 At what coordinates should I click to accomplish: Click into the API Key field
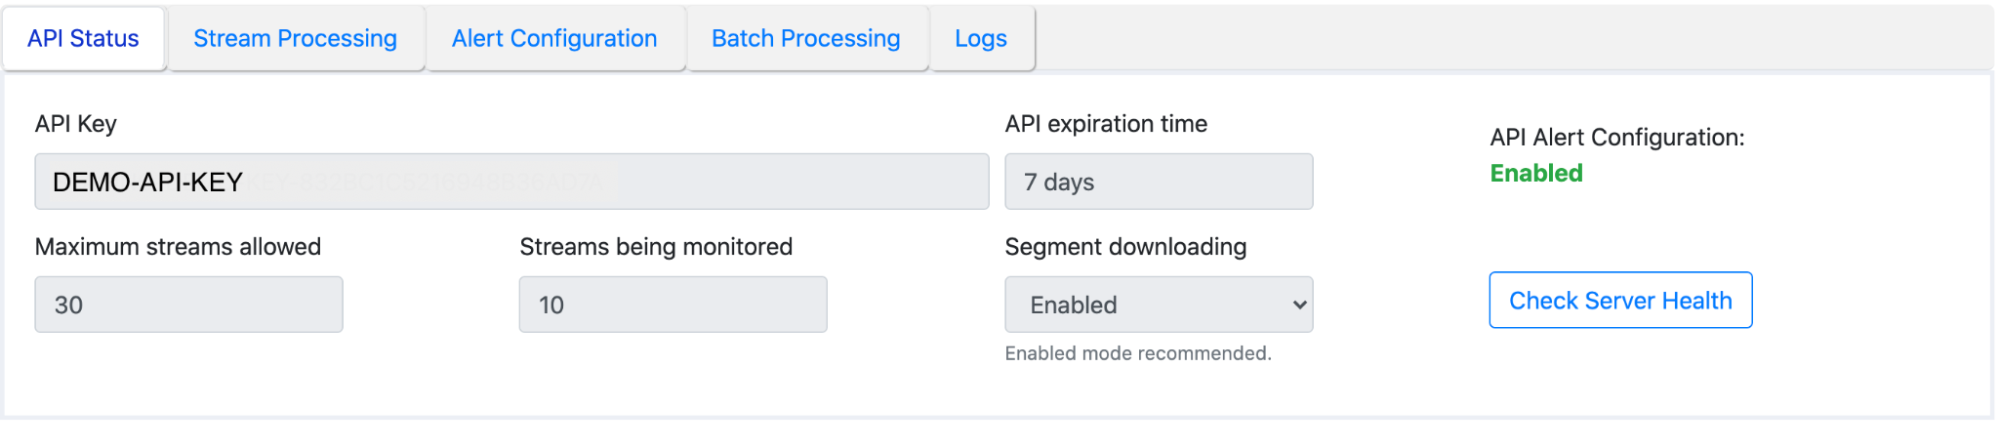511,182
